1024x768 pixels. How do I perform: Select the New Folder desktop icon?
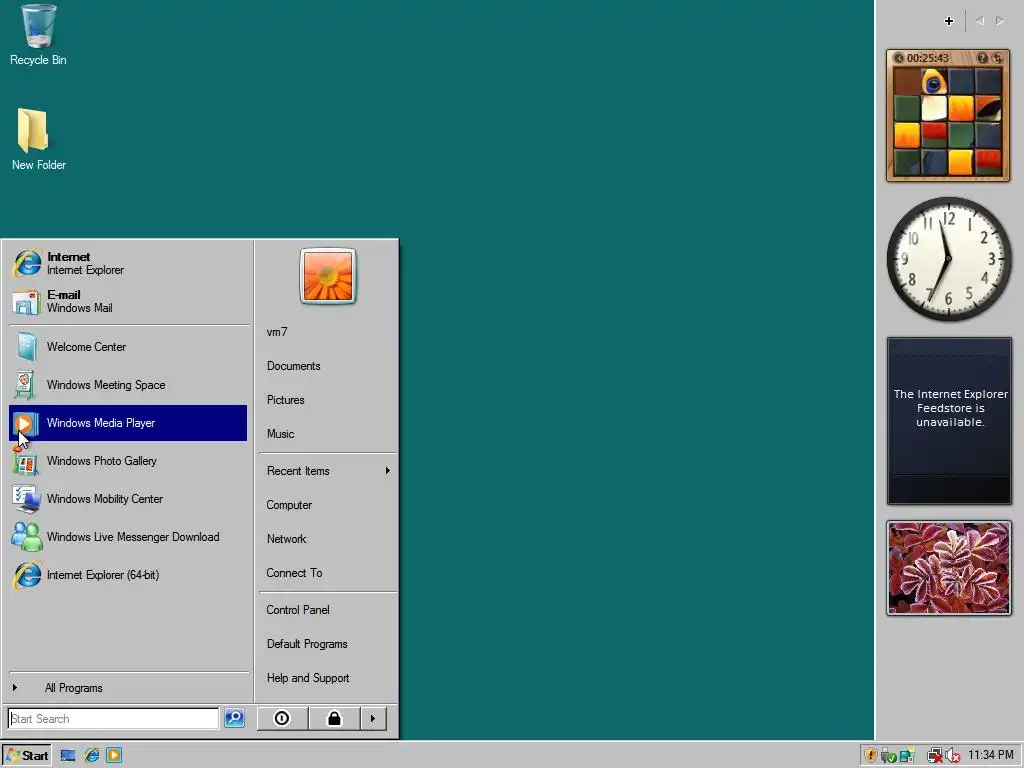point(38,140)
